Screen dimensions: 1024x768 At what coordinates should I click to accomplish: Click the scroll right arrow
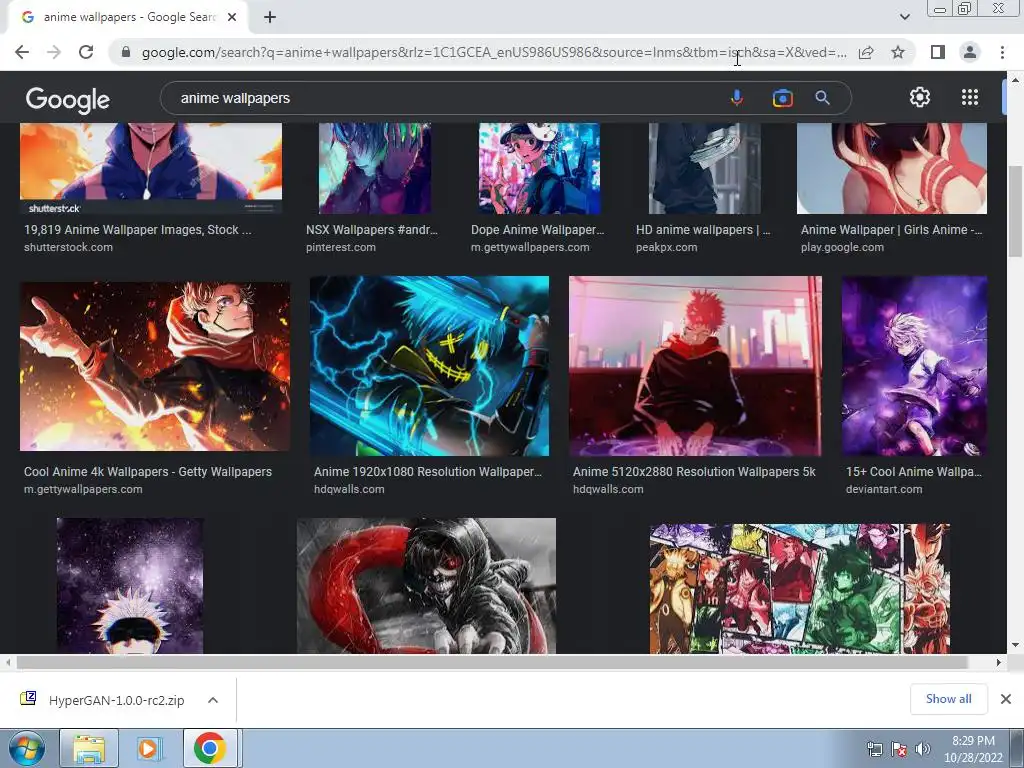click(x=998, y=662)
